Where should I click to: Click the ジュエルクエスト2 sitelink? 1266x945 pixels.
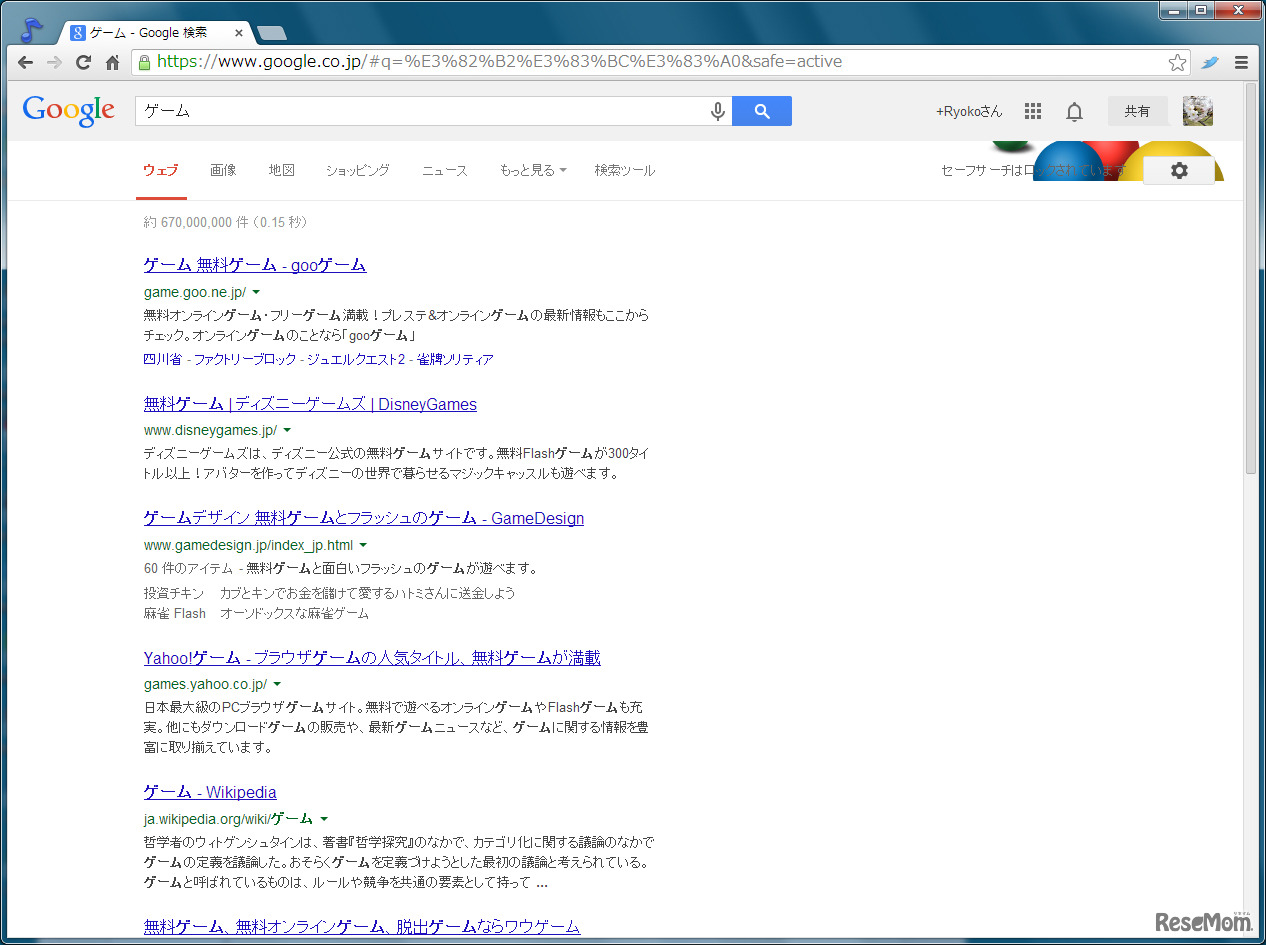point(356,359)
